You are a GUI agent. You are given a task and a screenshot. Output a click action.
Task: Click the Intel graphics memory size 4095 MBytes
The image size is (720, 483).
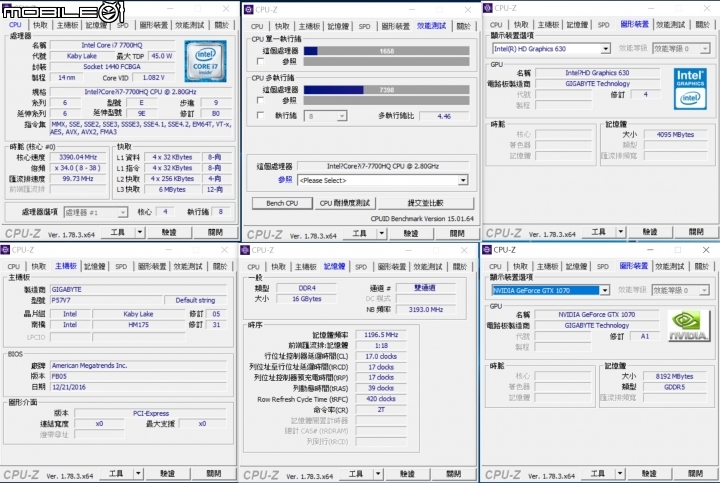675,135
